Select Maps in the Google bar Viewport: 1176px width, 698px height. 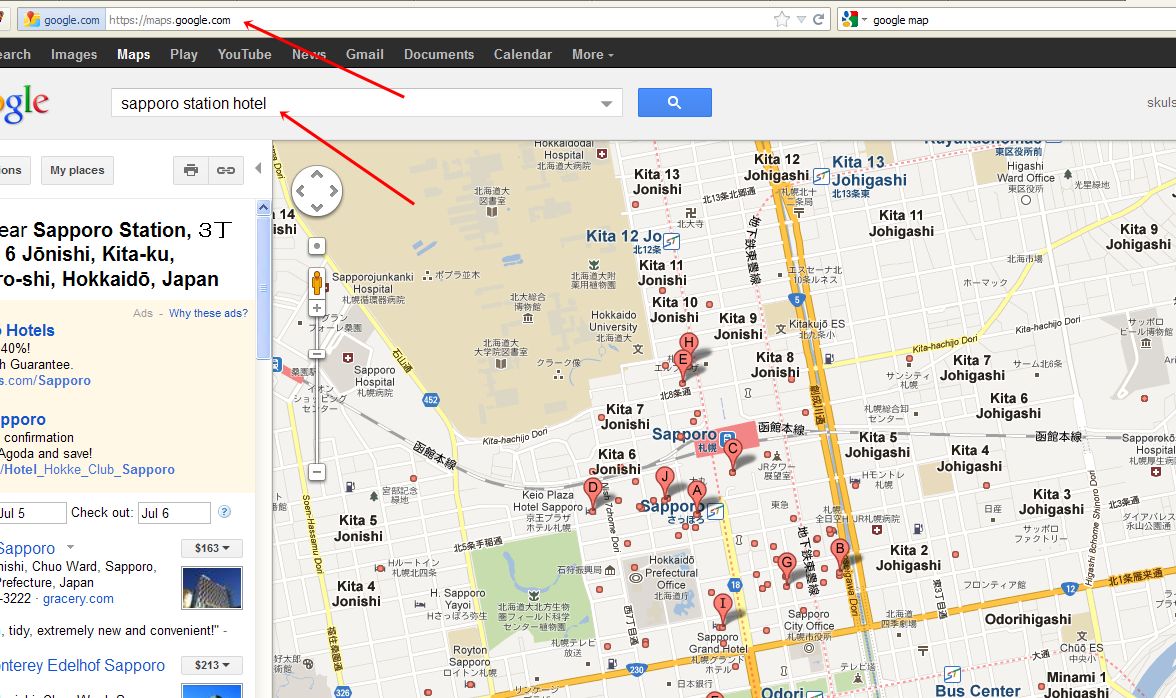(x=134, y=54)
